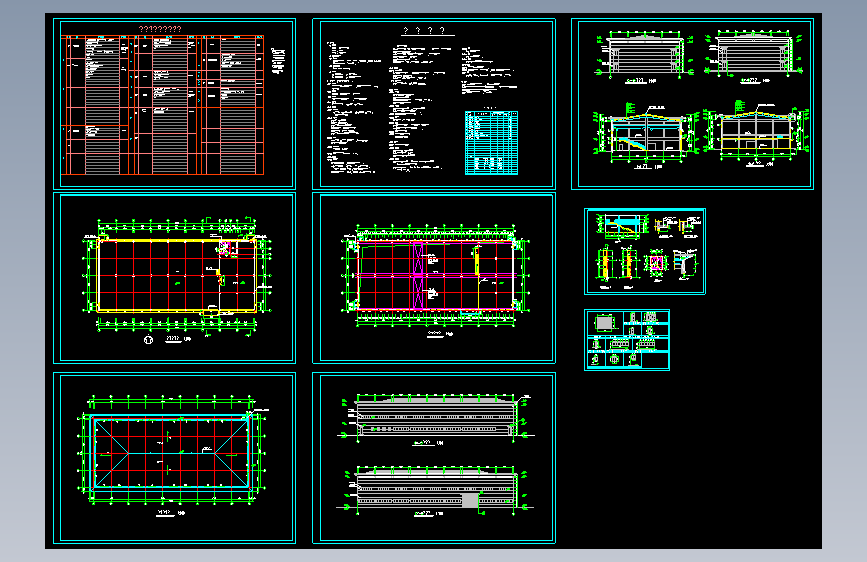The height and width of the screenshot is (562, 867).
Task: Select the floor plan with magenta cross-braced bay
Action: coord(434,278)
